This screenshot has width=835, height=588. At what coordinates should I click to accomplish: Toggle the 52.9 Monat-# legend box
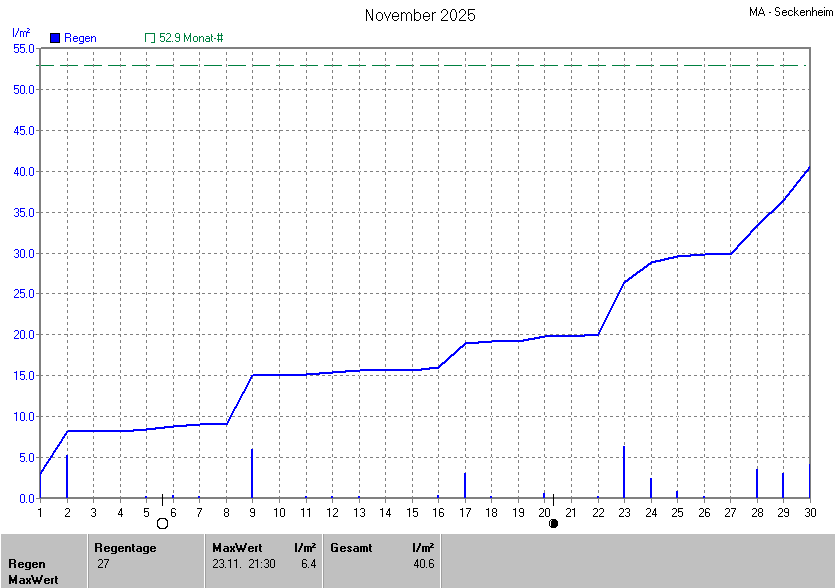[150, 37]
